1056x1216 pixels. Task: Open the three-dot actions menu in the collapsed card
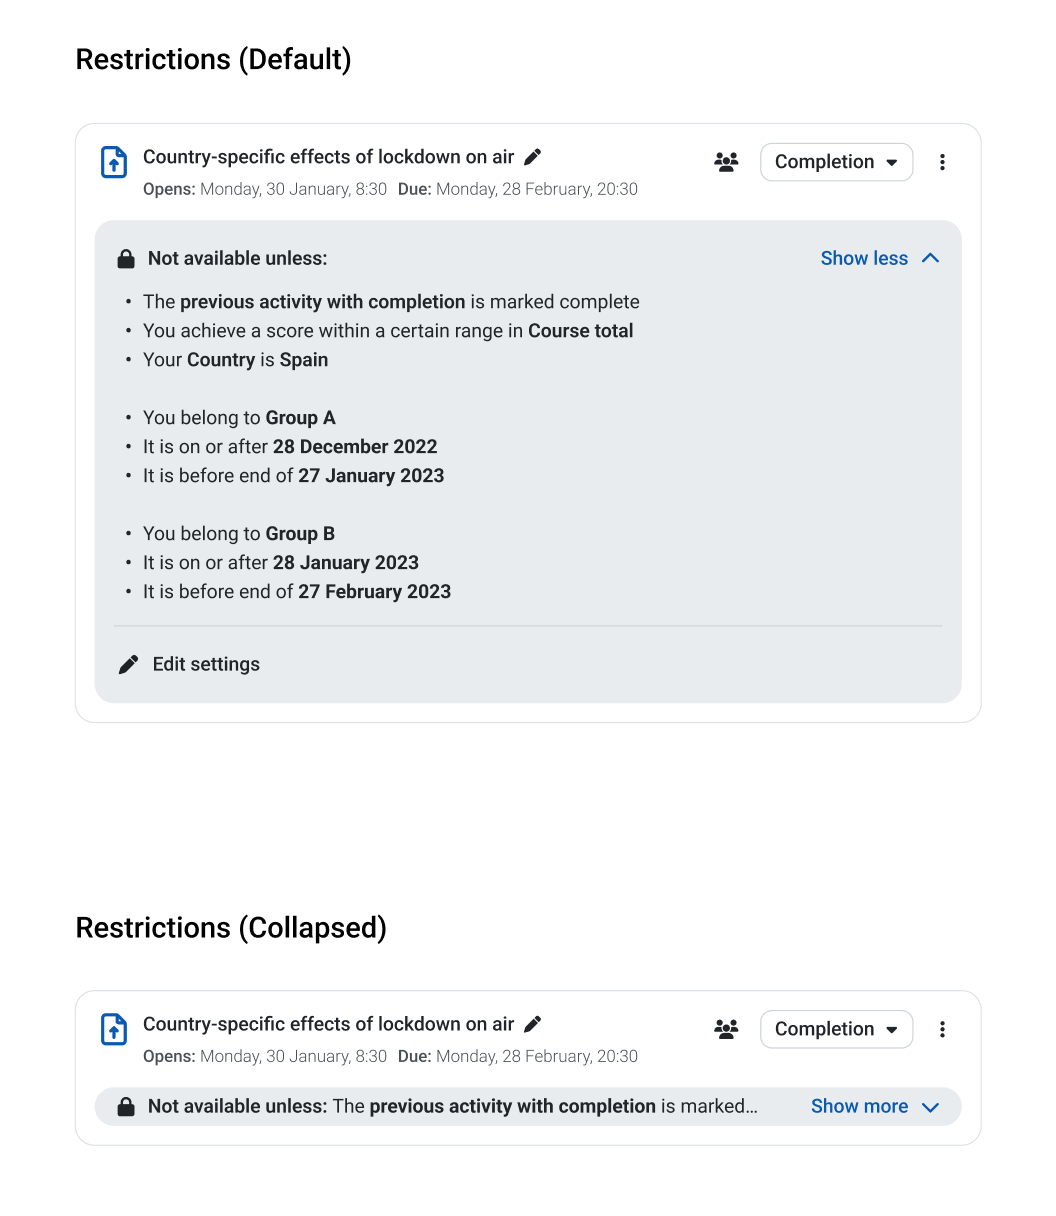coord(942,1029)
